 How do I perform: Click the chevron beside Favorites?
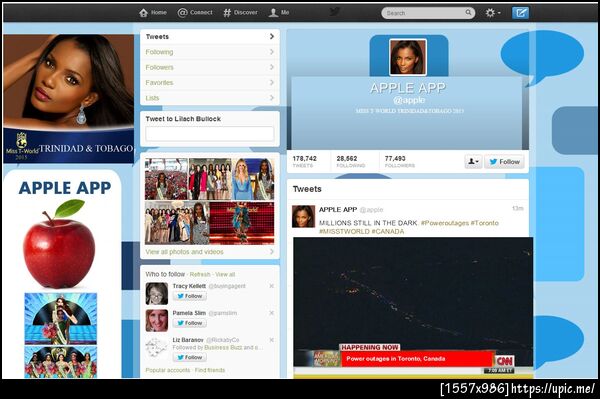point(272,82)
